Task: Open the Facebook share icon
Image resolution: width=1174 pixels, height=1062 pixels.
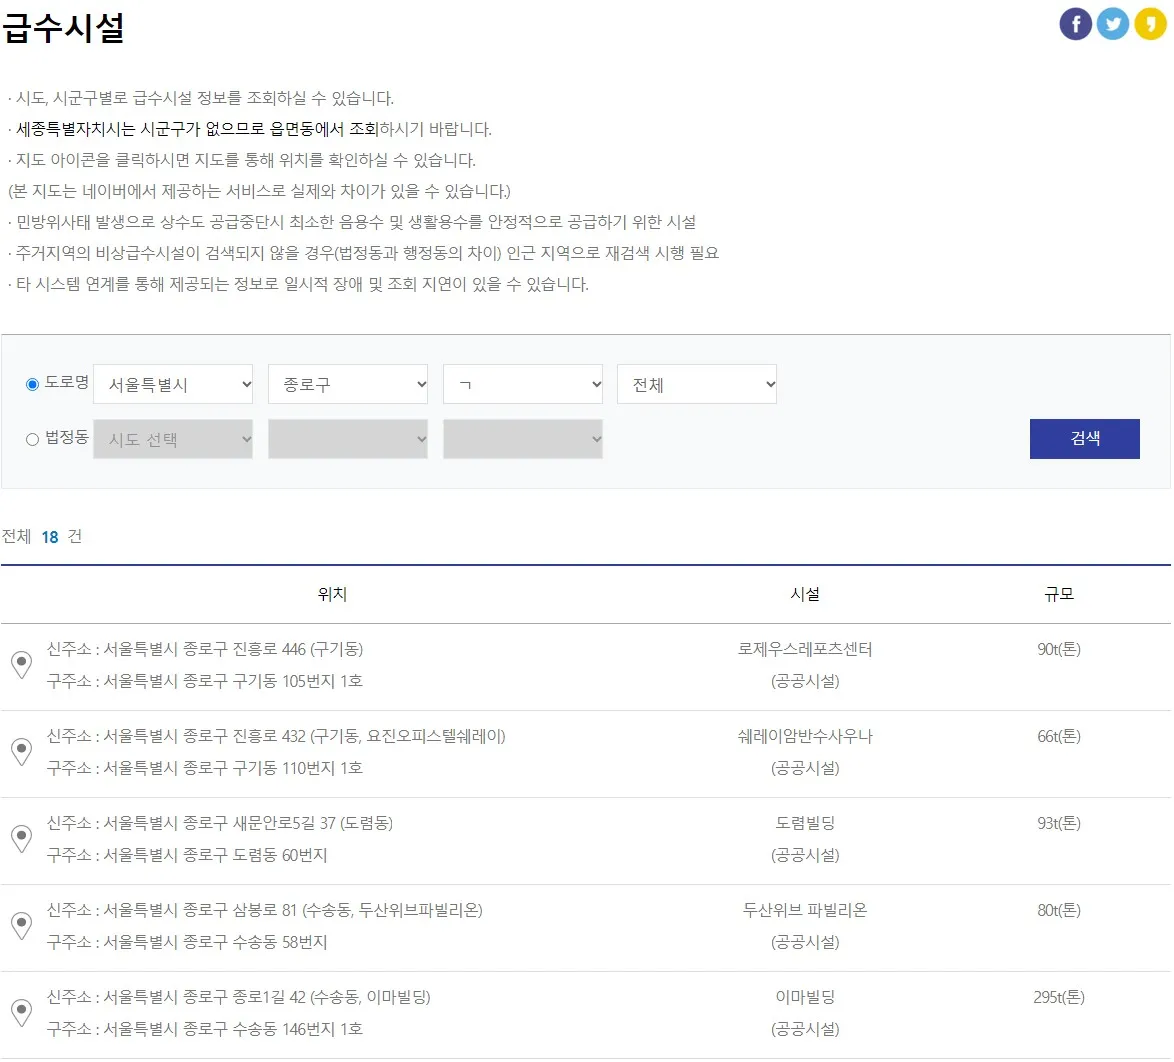Action: [x=1075, y=23]
